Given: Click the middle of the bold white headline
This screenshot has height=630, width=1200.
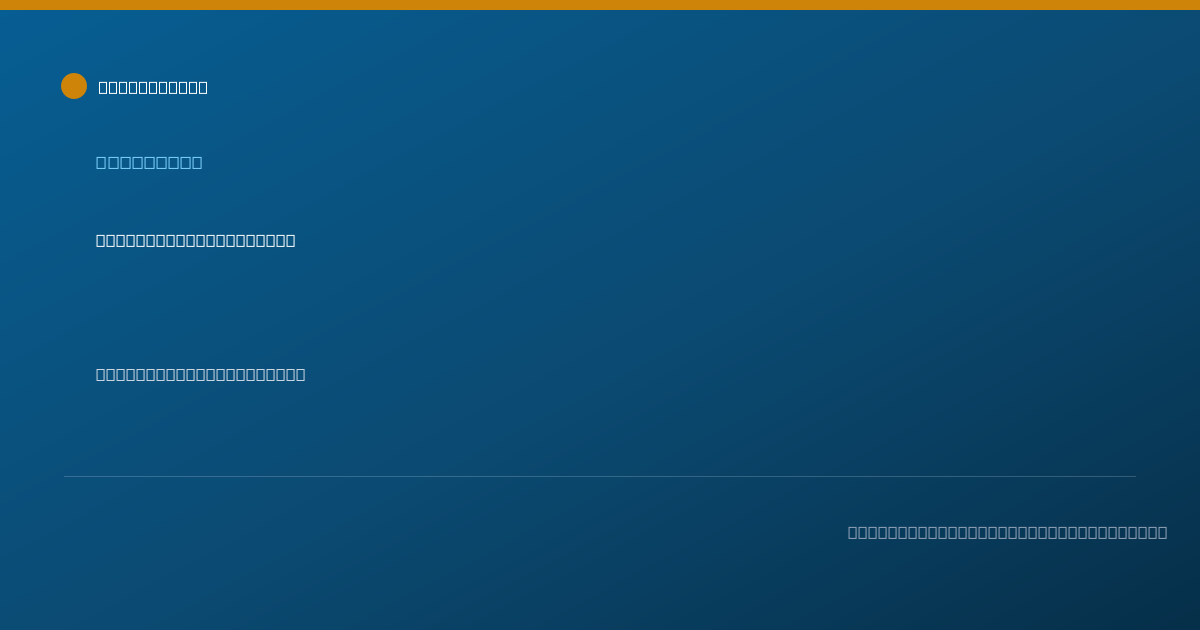Looking at the screenshot, I should click(x=196, y=240).
